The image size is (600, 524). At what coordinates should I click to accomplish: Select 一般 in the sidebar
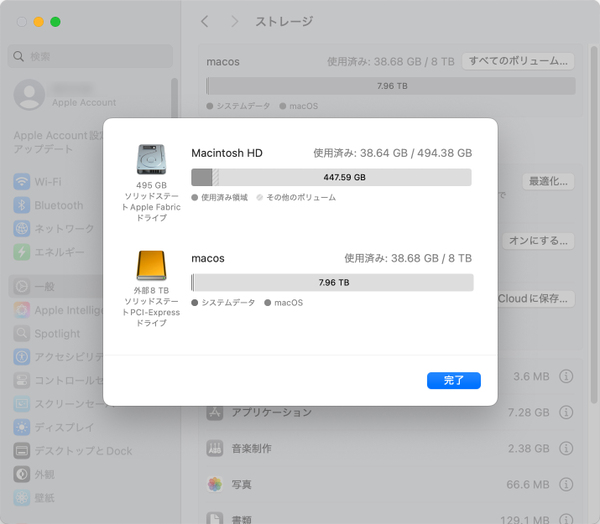click(x=56, y=286)
